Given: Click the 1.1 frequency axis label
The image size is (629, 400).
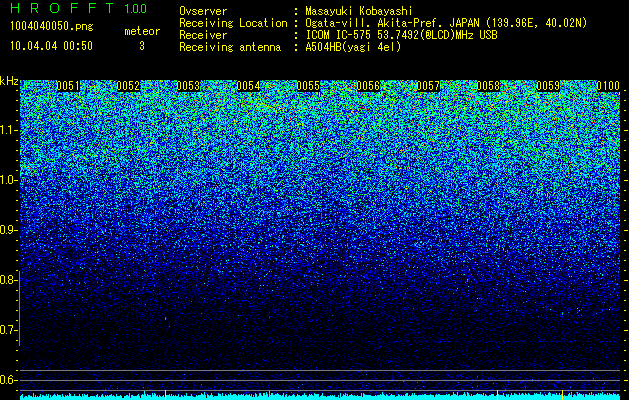Looking at the screenshot, I should tap(9, 130).
